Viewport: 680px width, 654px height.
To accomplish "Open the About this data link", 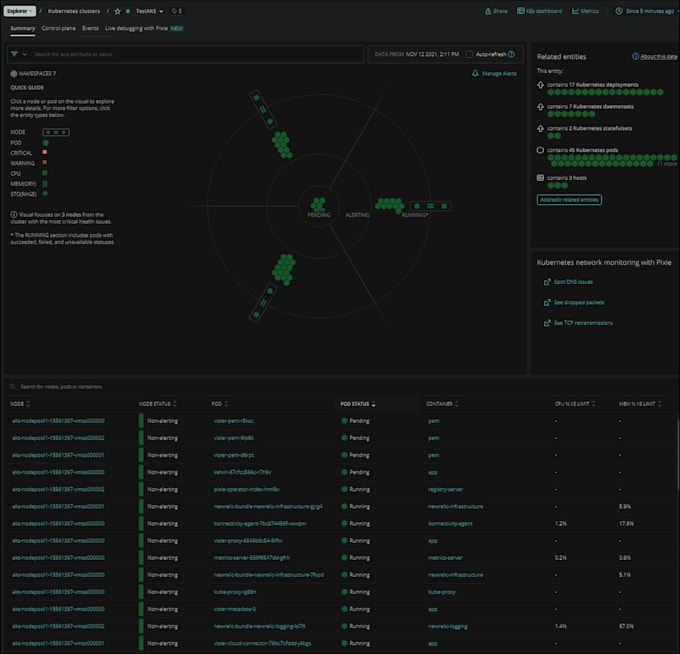I will click(658, 56).
